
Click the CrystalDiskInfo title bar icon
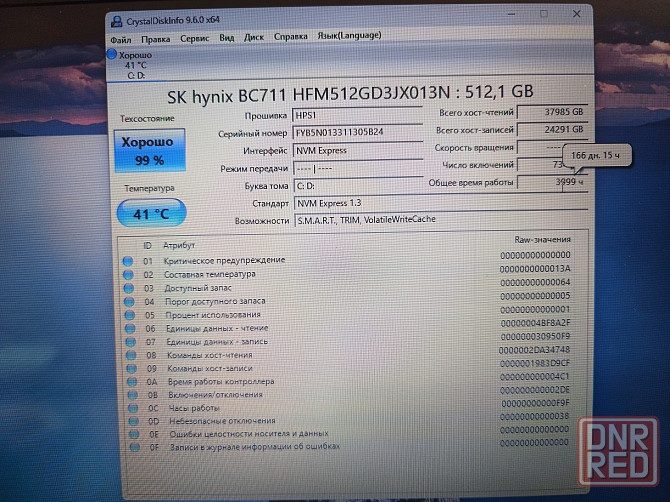pos(116,21)
